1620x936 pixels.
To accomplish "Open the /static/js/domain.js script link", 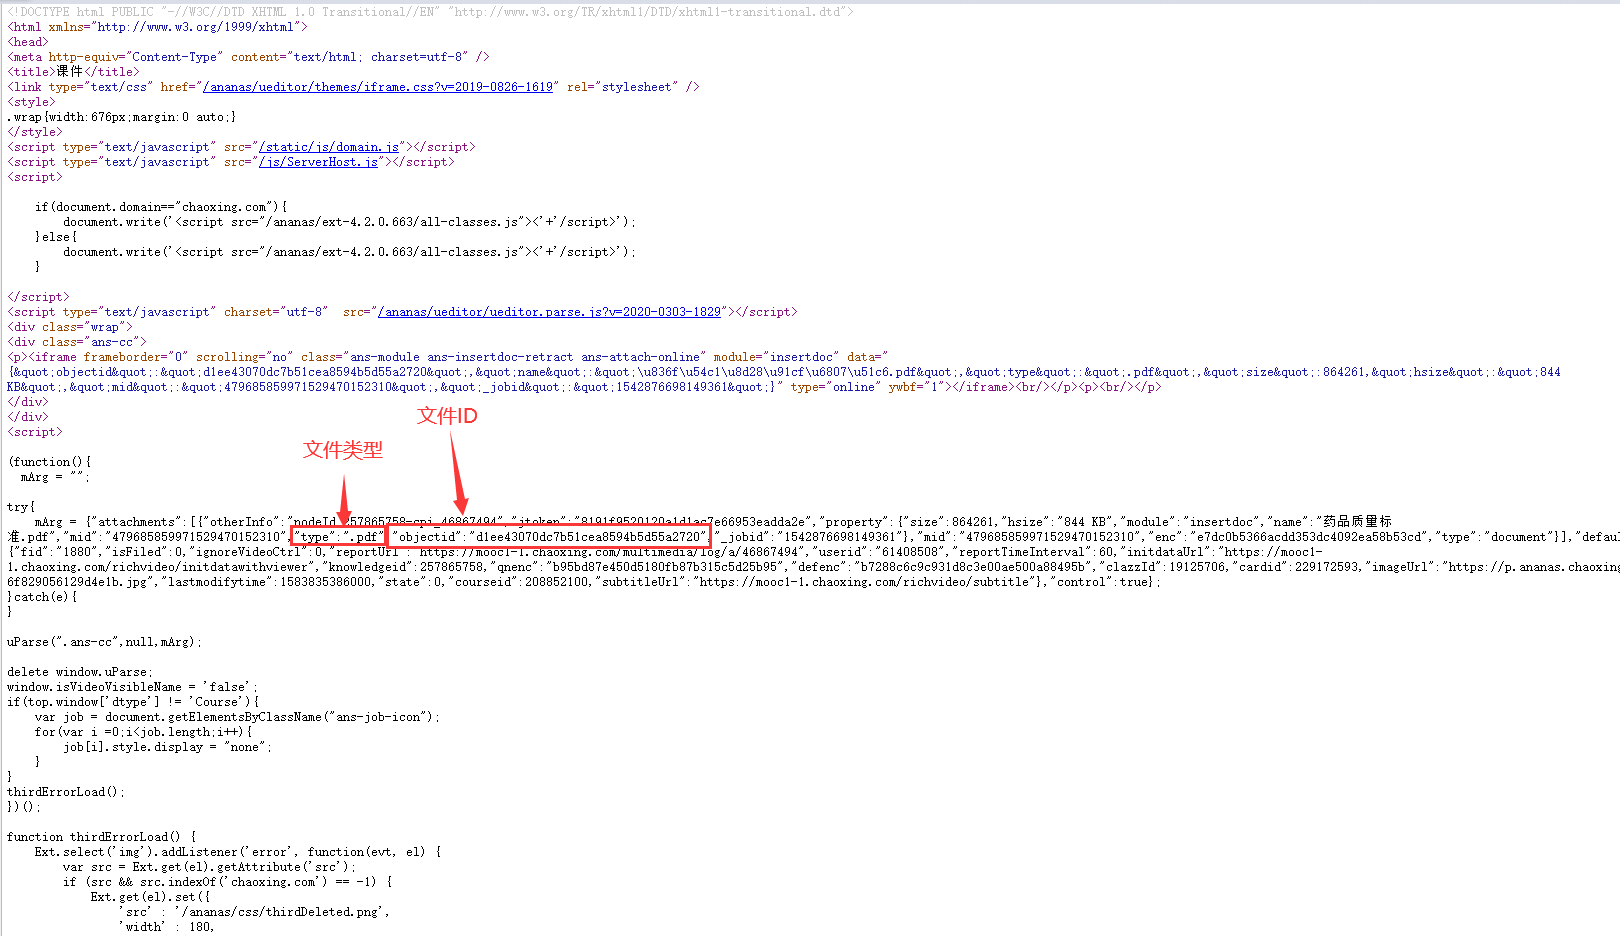I will tap(329, 147).
